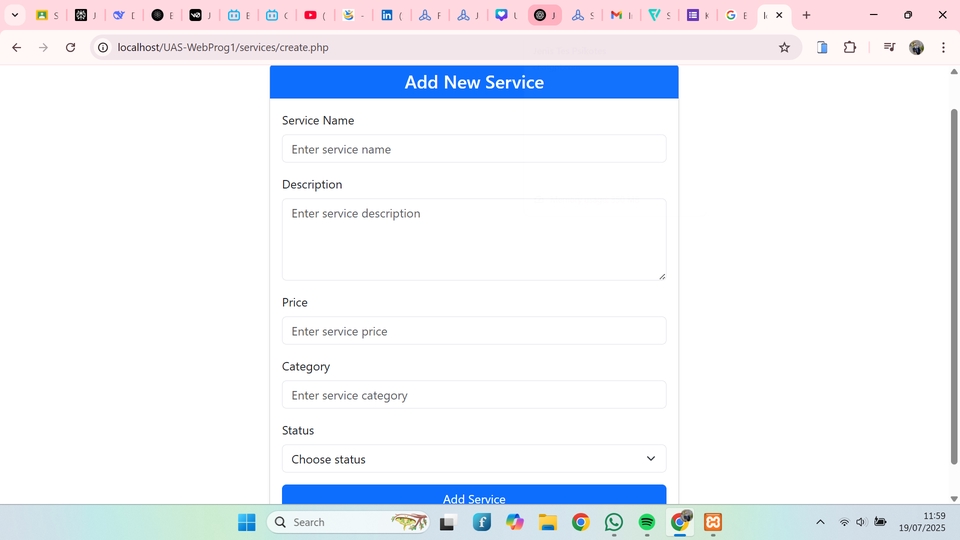Screen dimensions: 960x540
Task: Open the Wi-Fi network icon in tray
Action: [844, 522]
